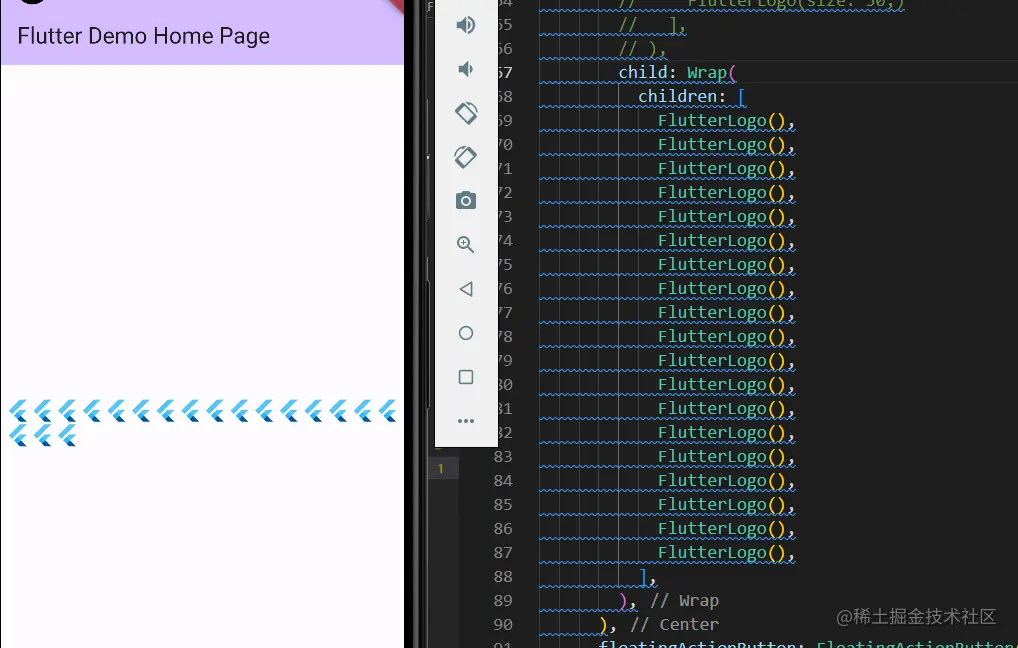Raise volume with emulator volume up icon
This screenshot has height=648, width=1018.
[466, 25]
